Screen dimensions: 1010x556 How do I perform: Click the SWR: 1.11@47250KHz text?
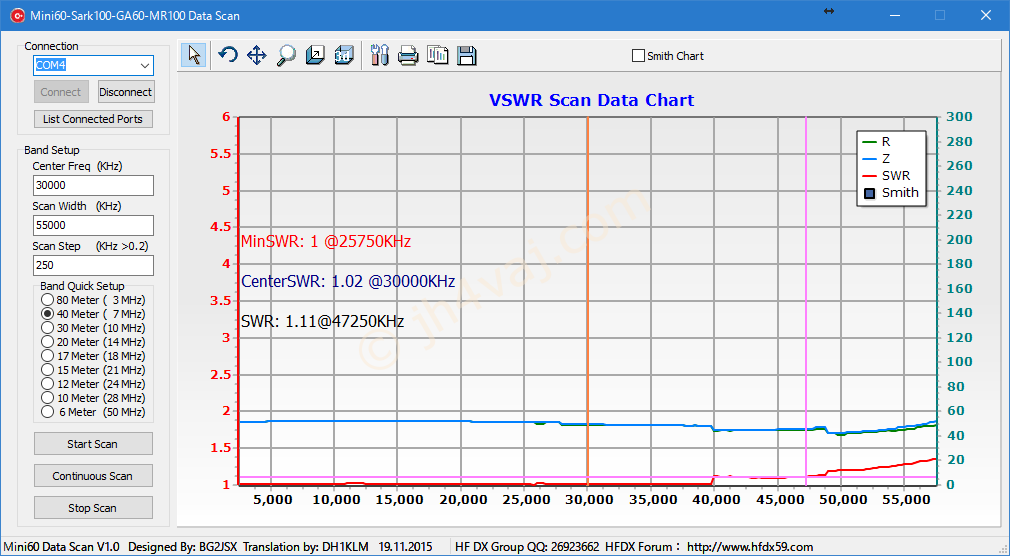pyautogui.click(x=322, y=321)
